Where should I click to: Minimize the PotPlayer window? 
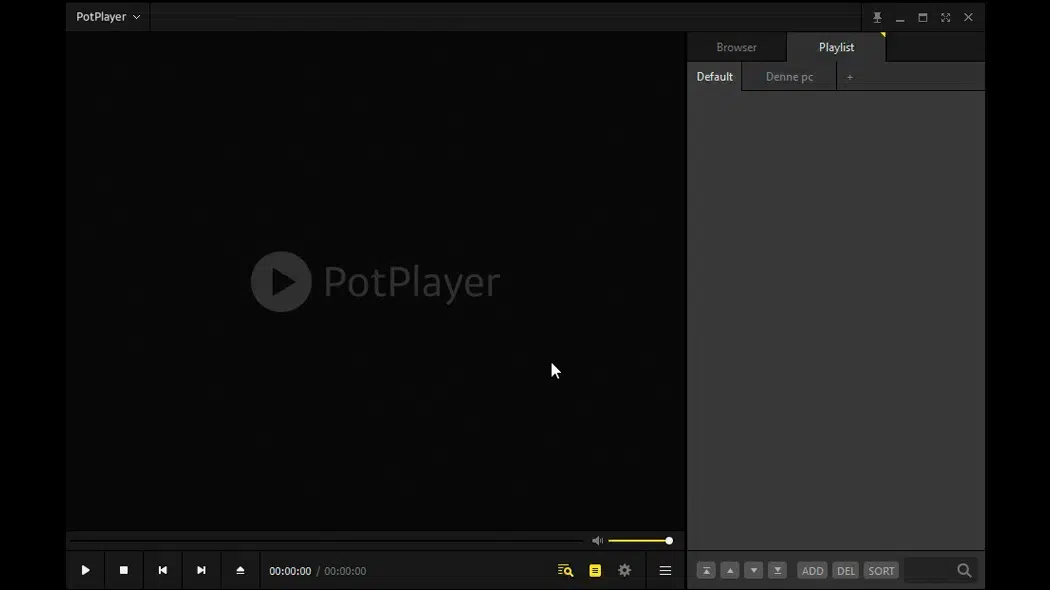point(900,18)
